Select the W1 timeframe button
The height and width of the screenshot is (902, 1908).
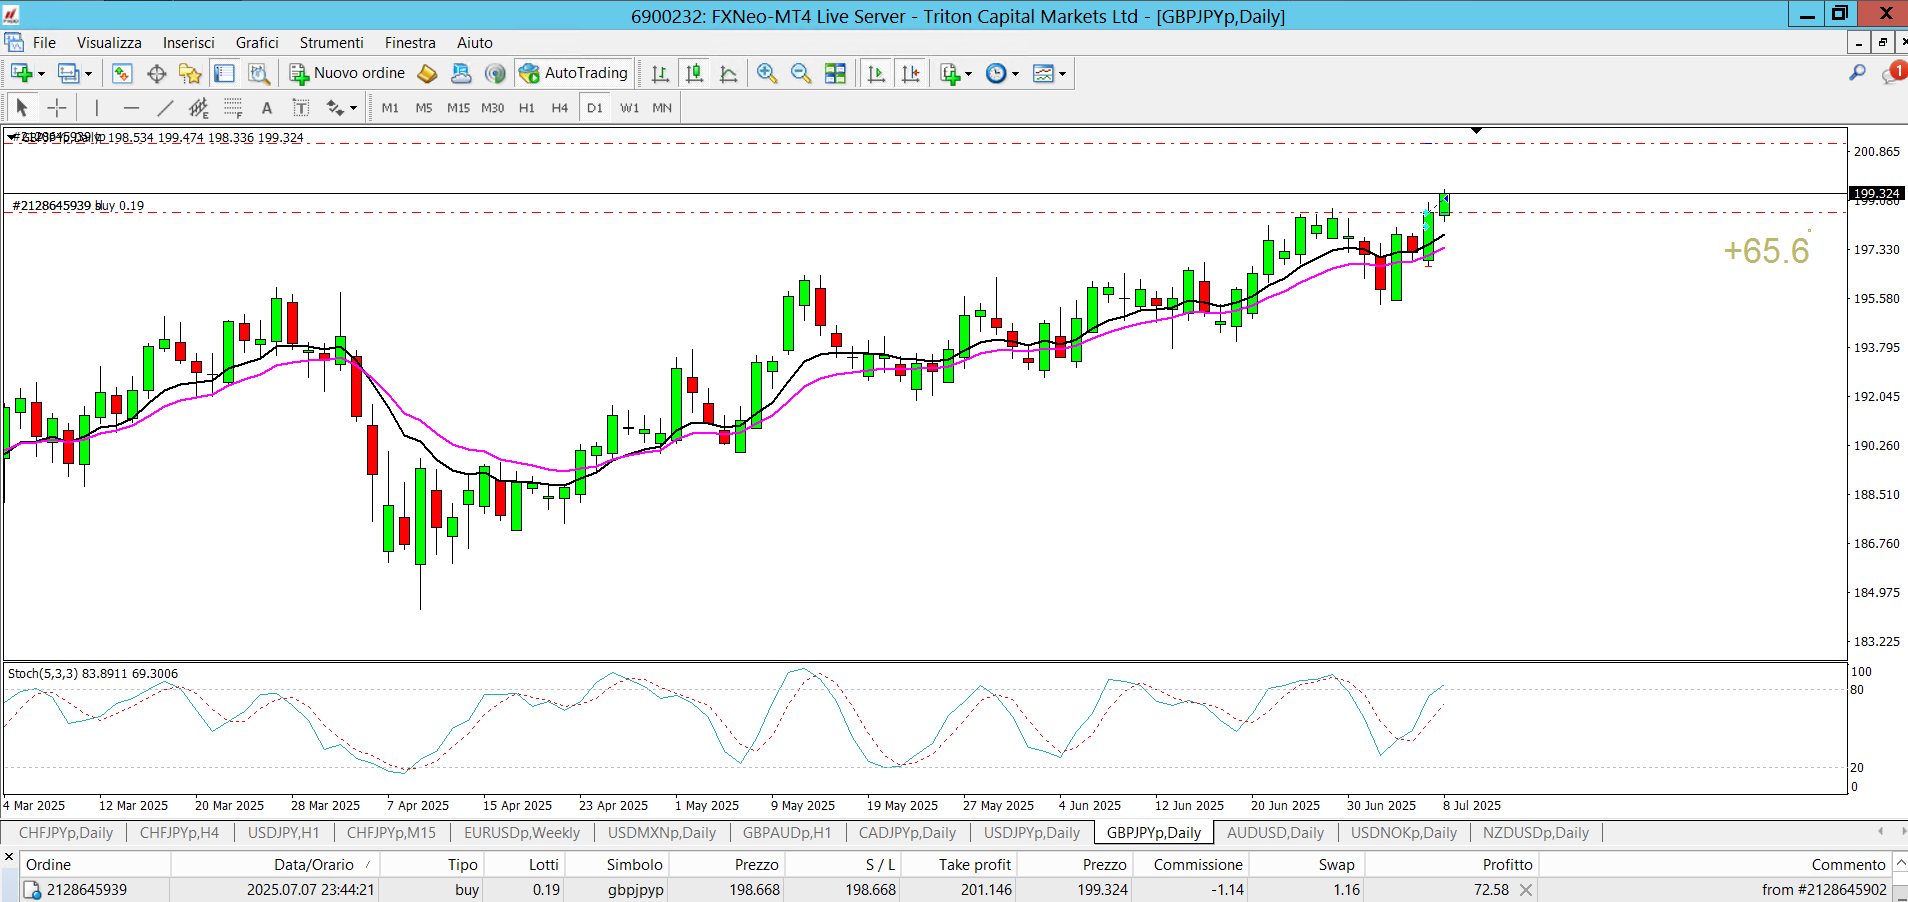pyautogui.click(x=629, y=107)
